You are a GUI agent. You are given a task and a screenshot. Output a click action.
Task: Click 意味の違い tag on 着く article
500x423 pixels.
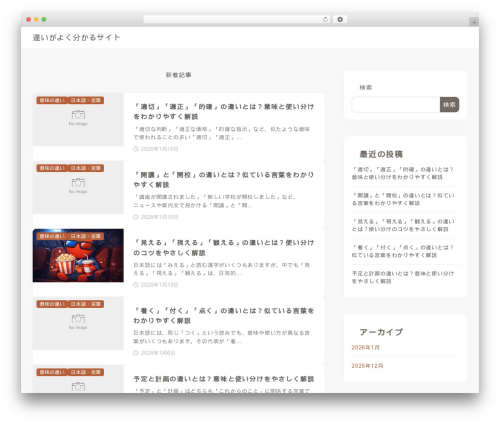pos(52,304)
